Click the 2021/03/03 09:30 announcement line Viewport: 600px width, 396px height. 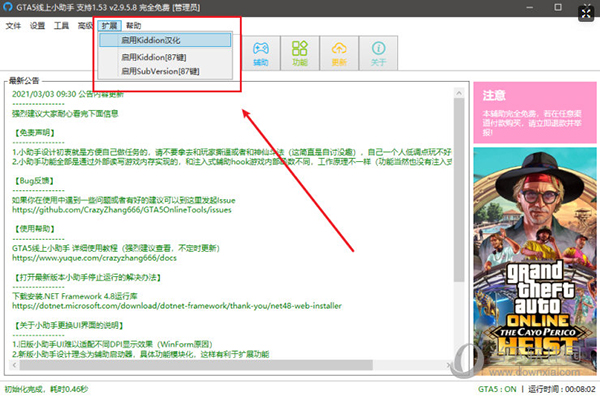tap(68, 94)
